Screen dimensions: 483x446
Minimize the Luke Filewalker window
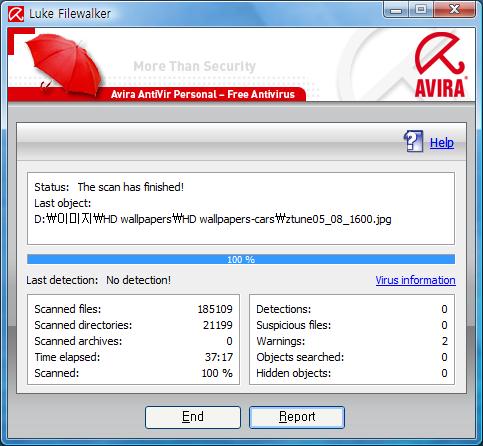coord(396,10)
